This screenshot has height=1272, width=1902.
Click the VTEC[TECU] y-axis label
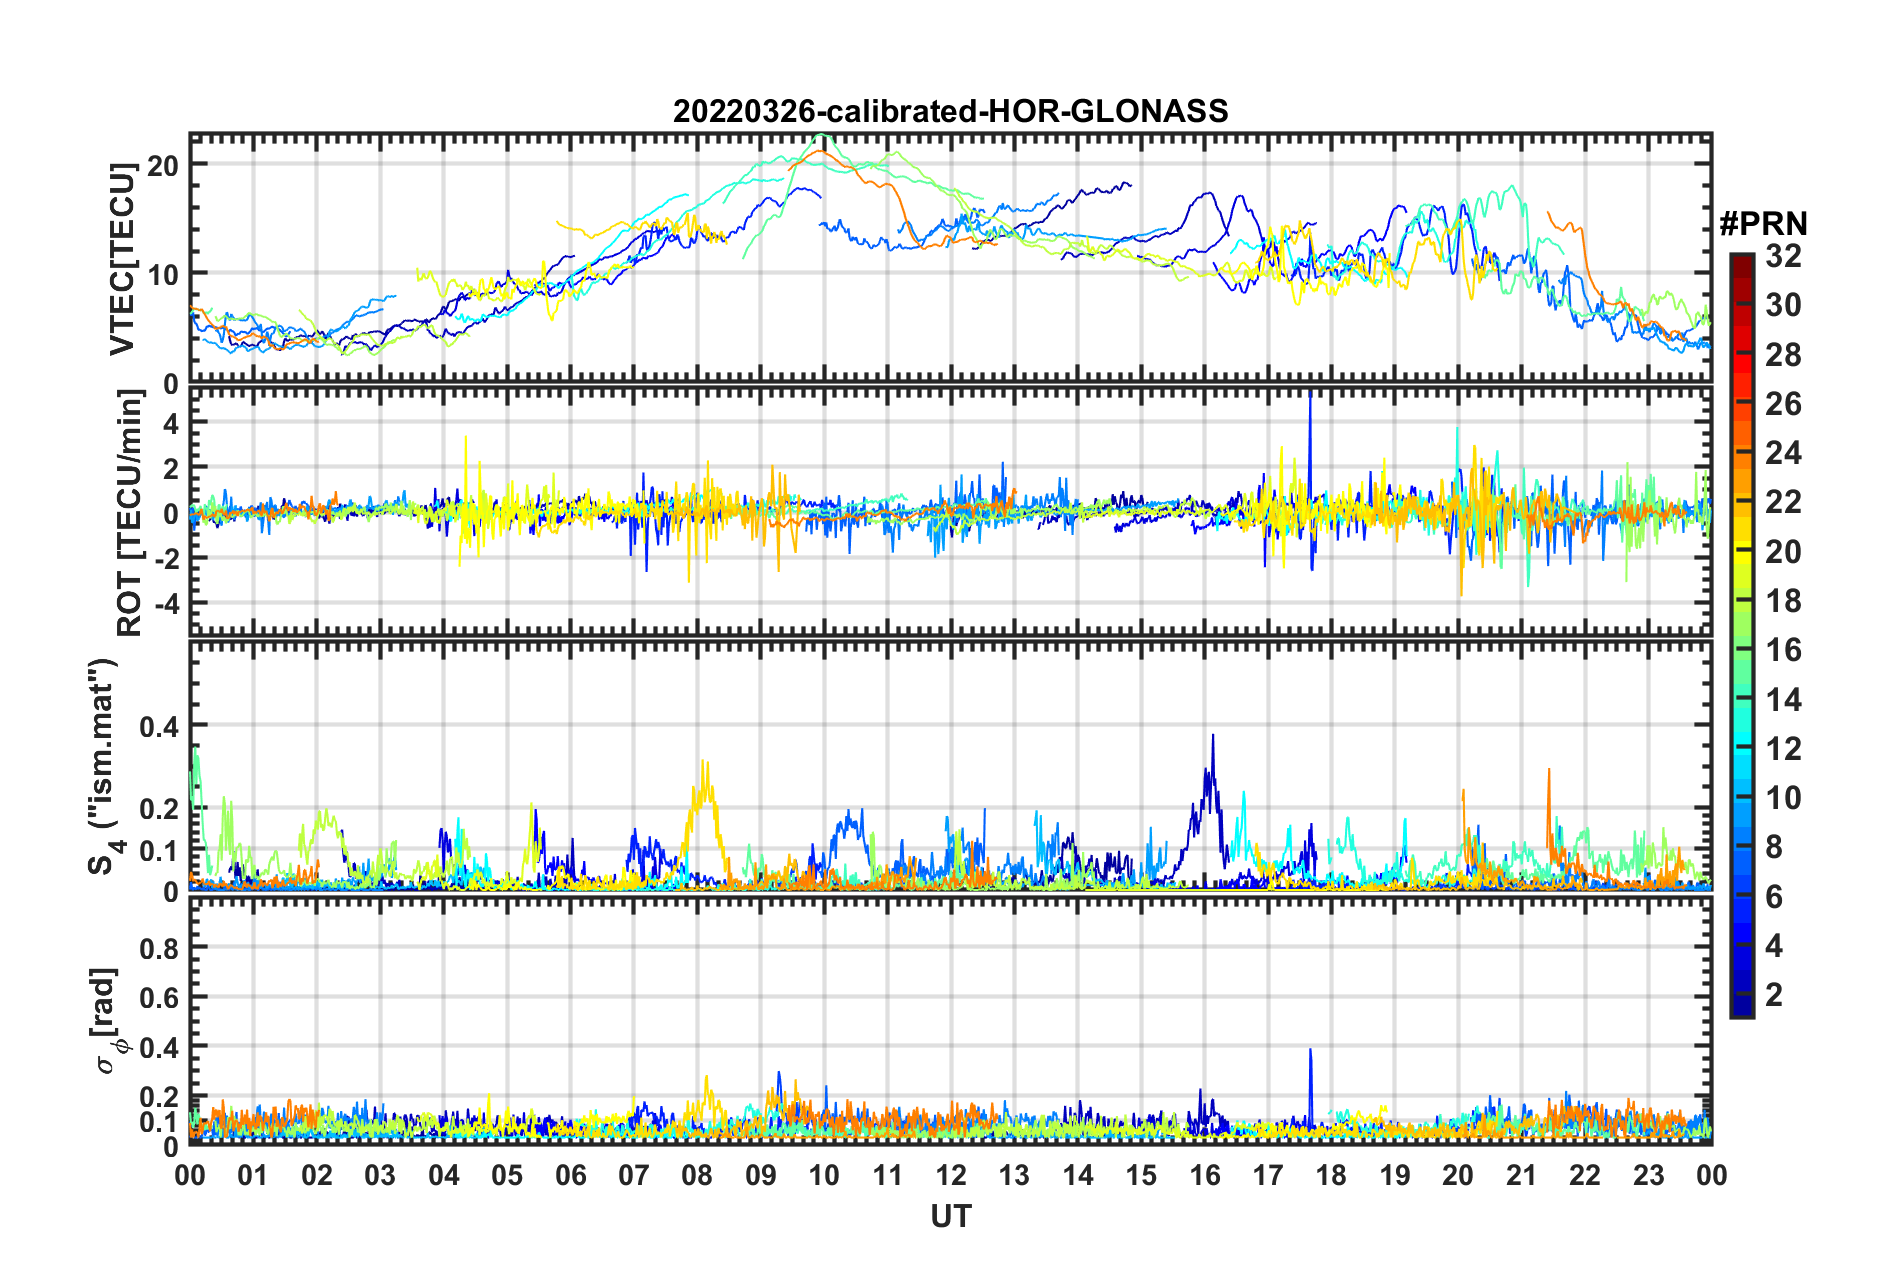point(122,259)
